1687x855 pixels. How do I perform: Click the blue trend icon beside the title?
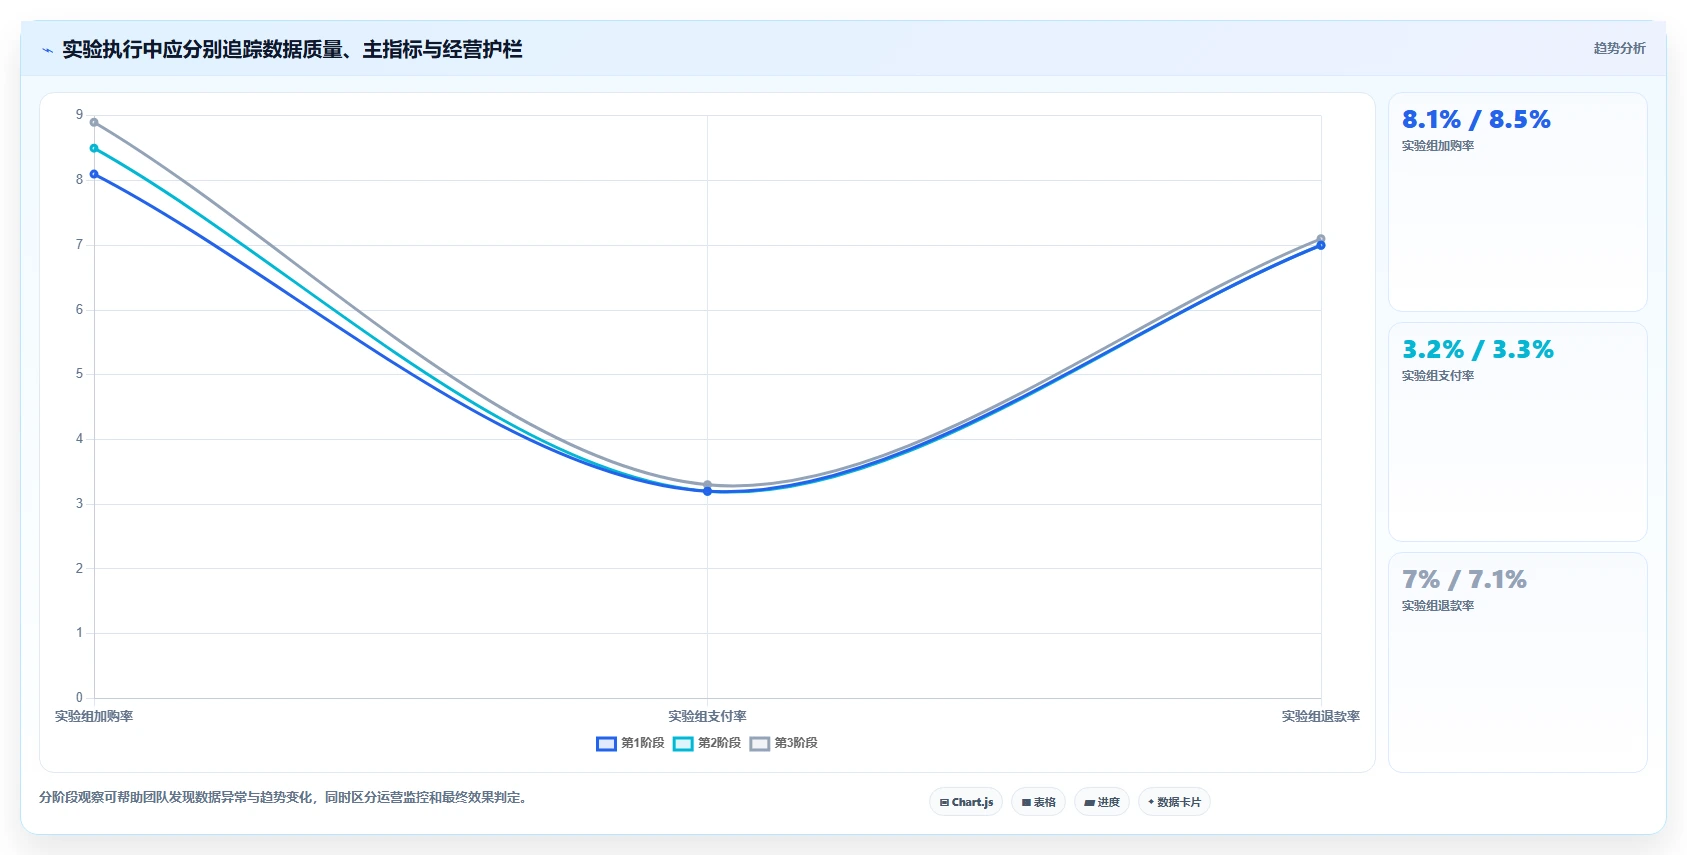47,50
